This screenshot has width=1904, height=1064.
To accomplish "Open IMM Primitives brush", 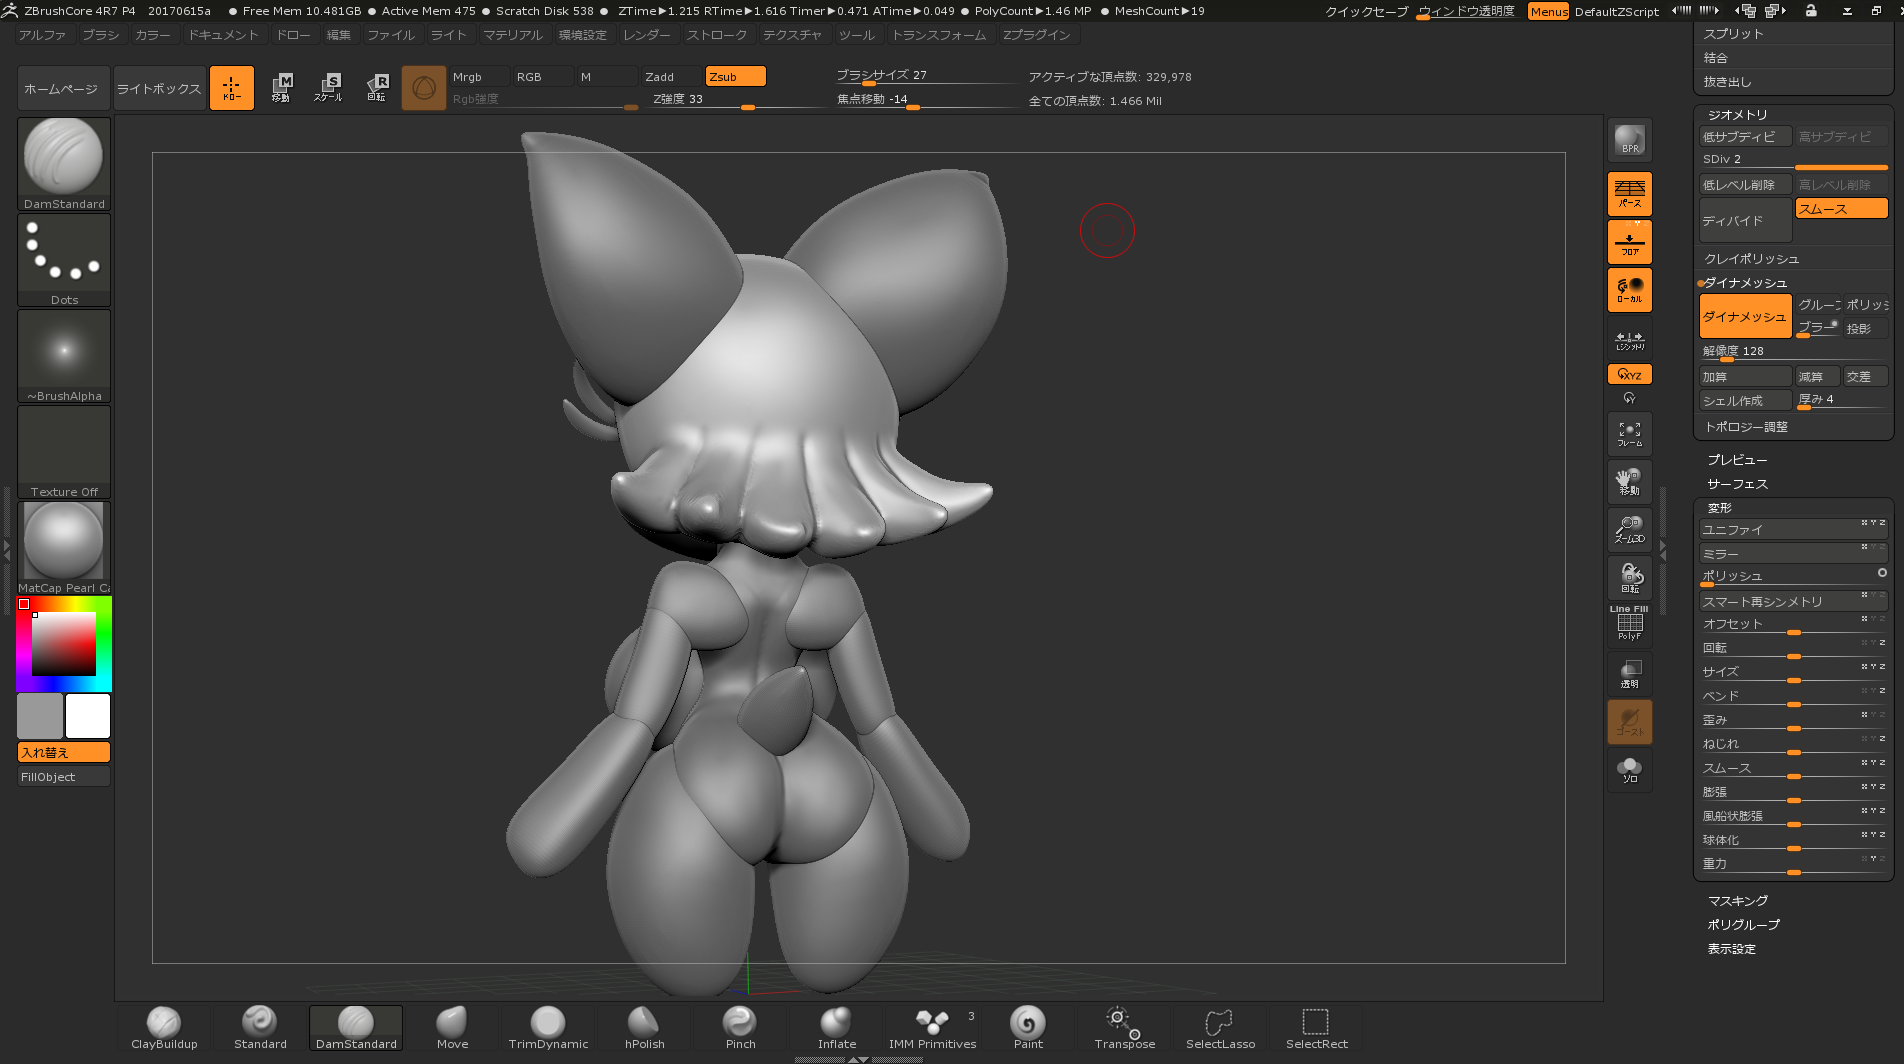I will [x=932, y=1027].
